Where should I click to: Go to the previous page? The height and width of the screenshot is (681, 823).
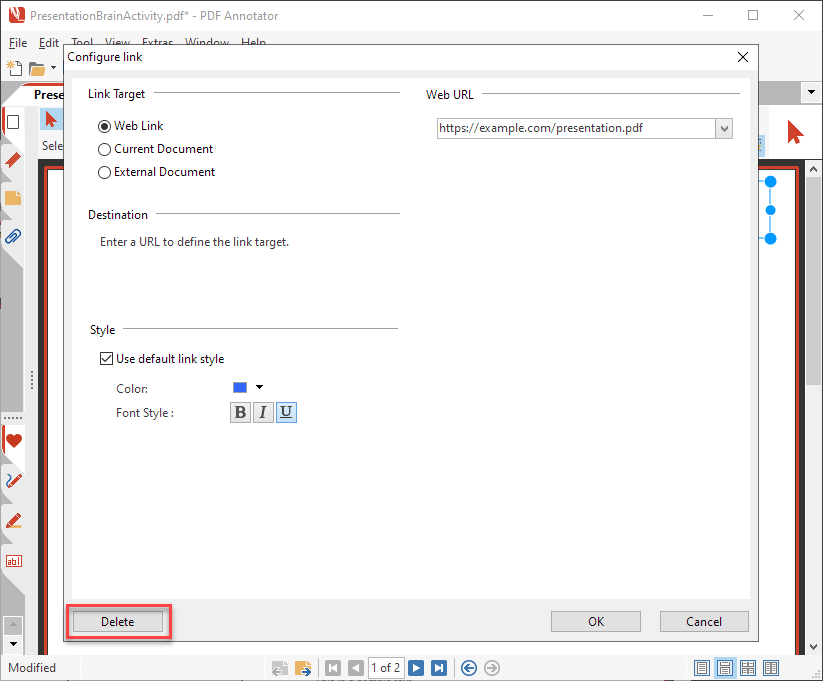356,668
